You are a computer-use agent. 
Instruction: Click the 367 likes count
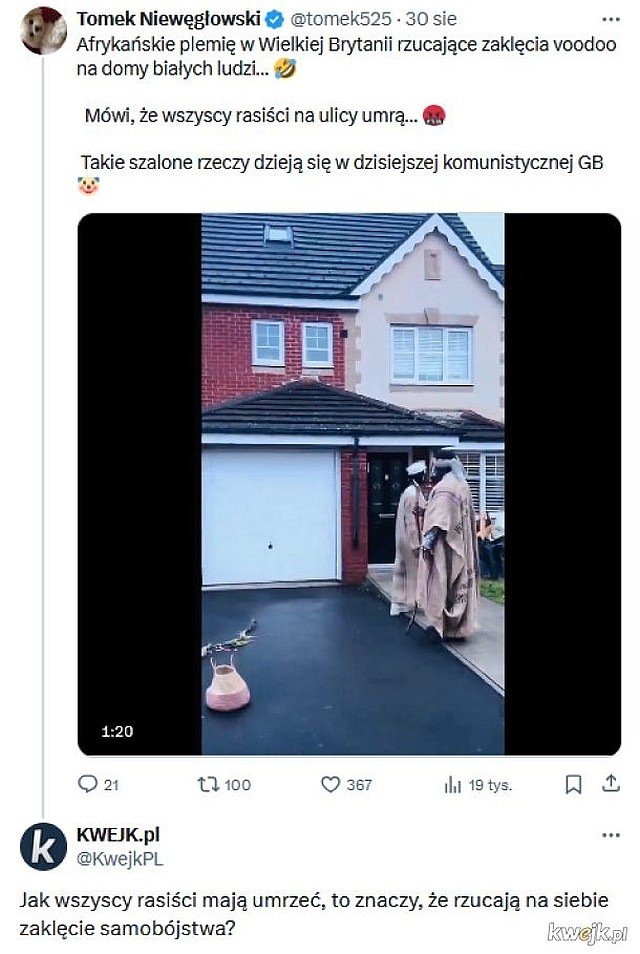(x=359, y=785)
